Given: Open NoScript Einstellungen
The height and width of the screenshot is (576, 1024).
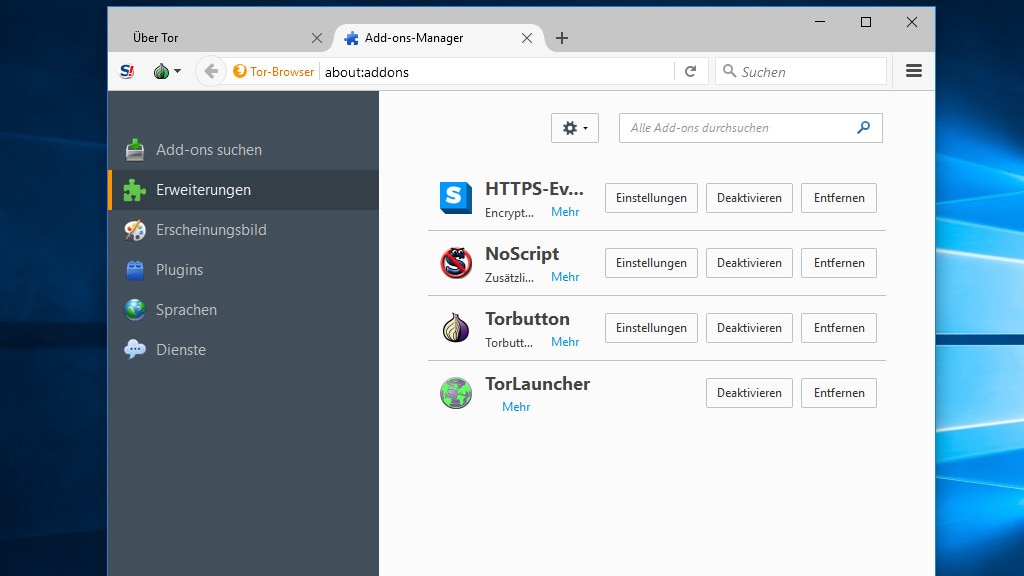Looking at the screenshot, I should pos(651,263).
